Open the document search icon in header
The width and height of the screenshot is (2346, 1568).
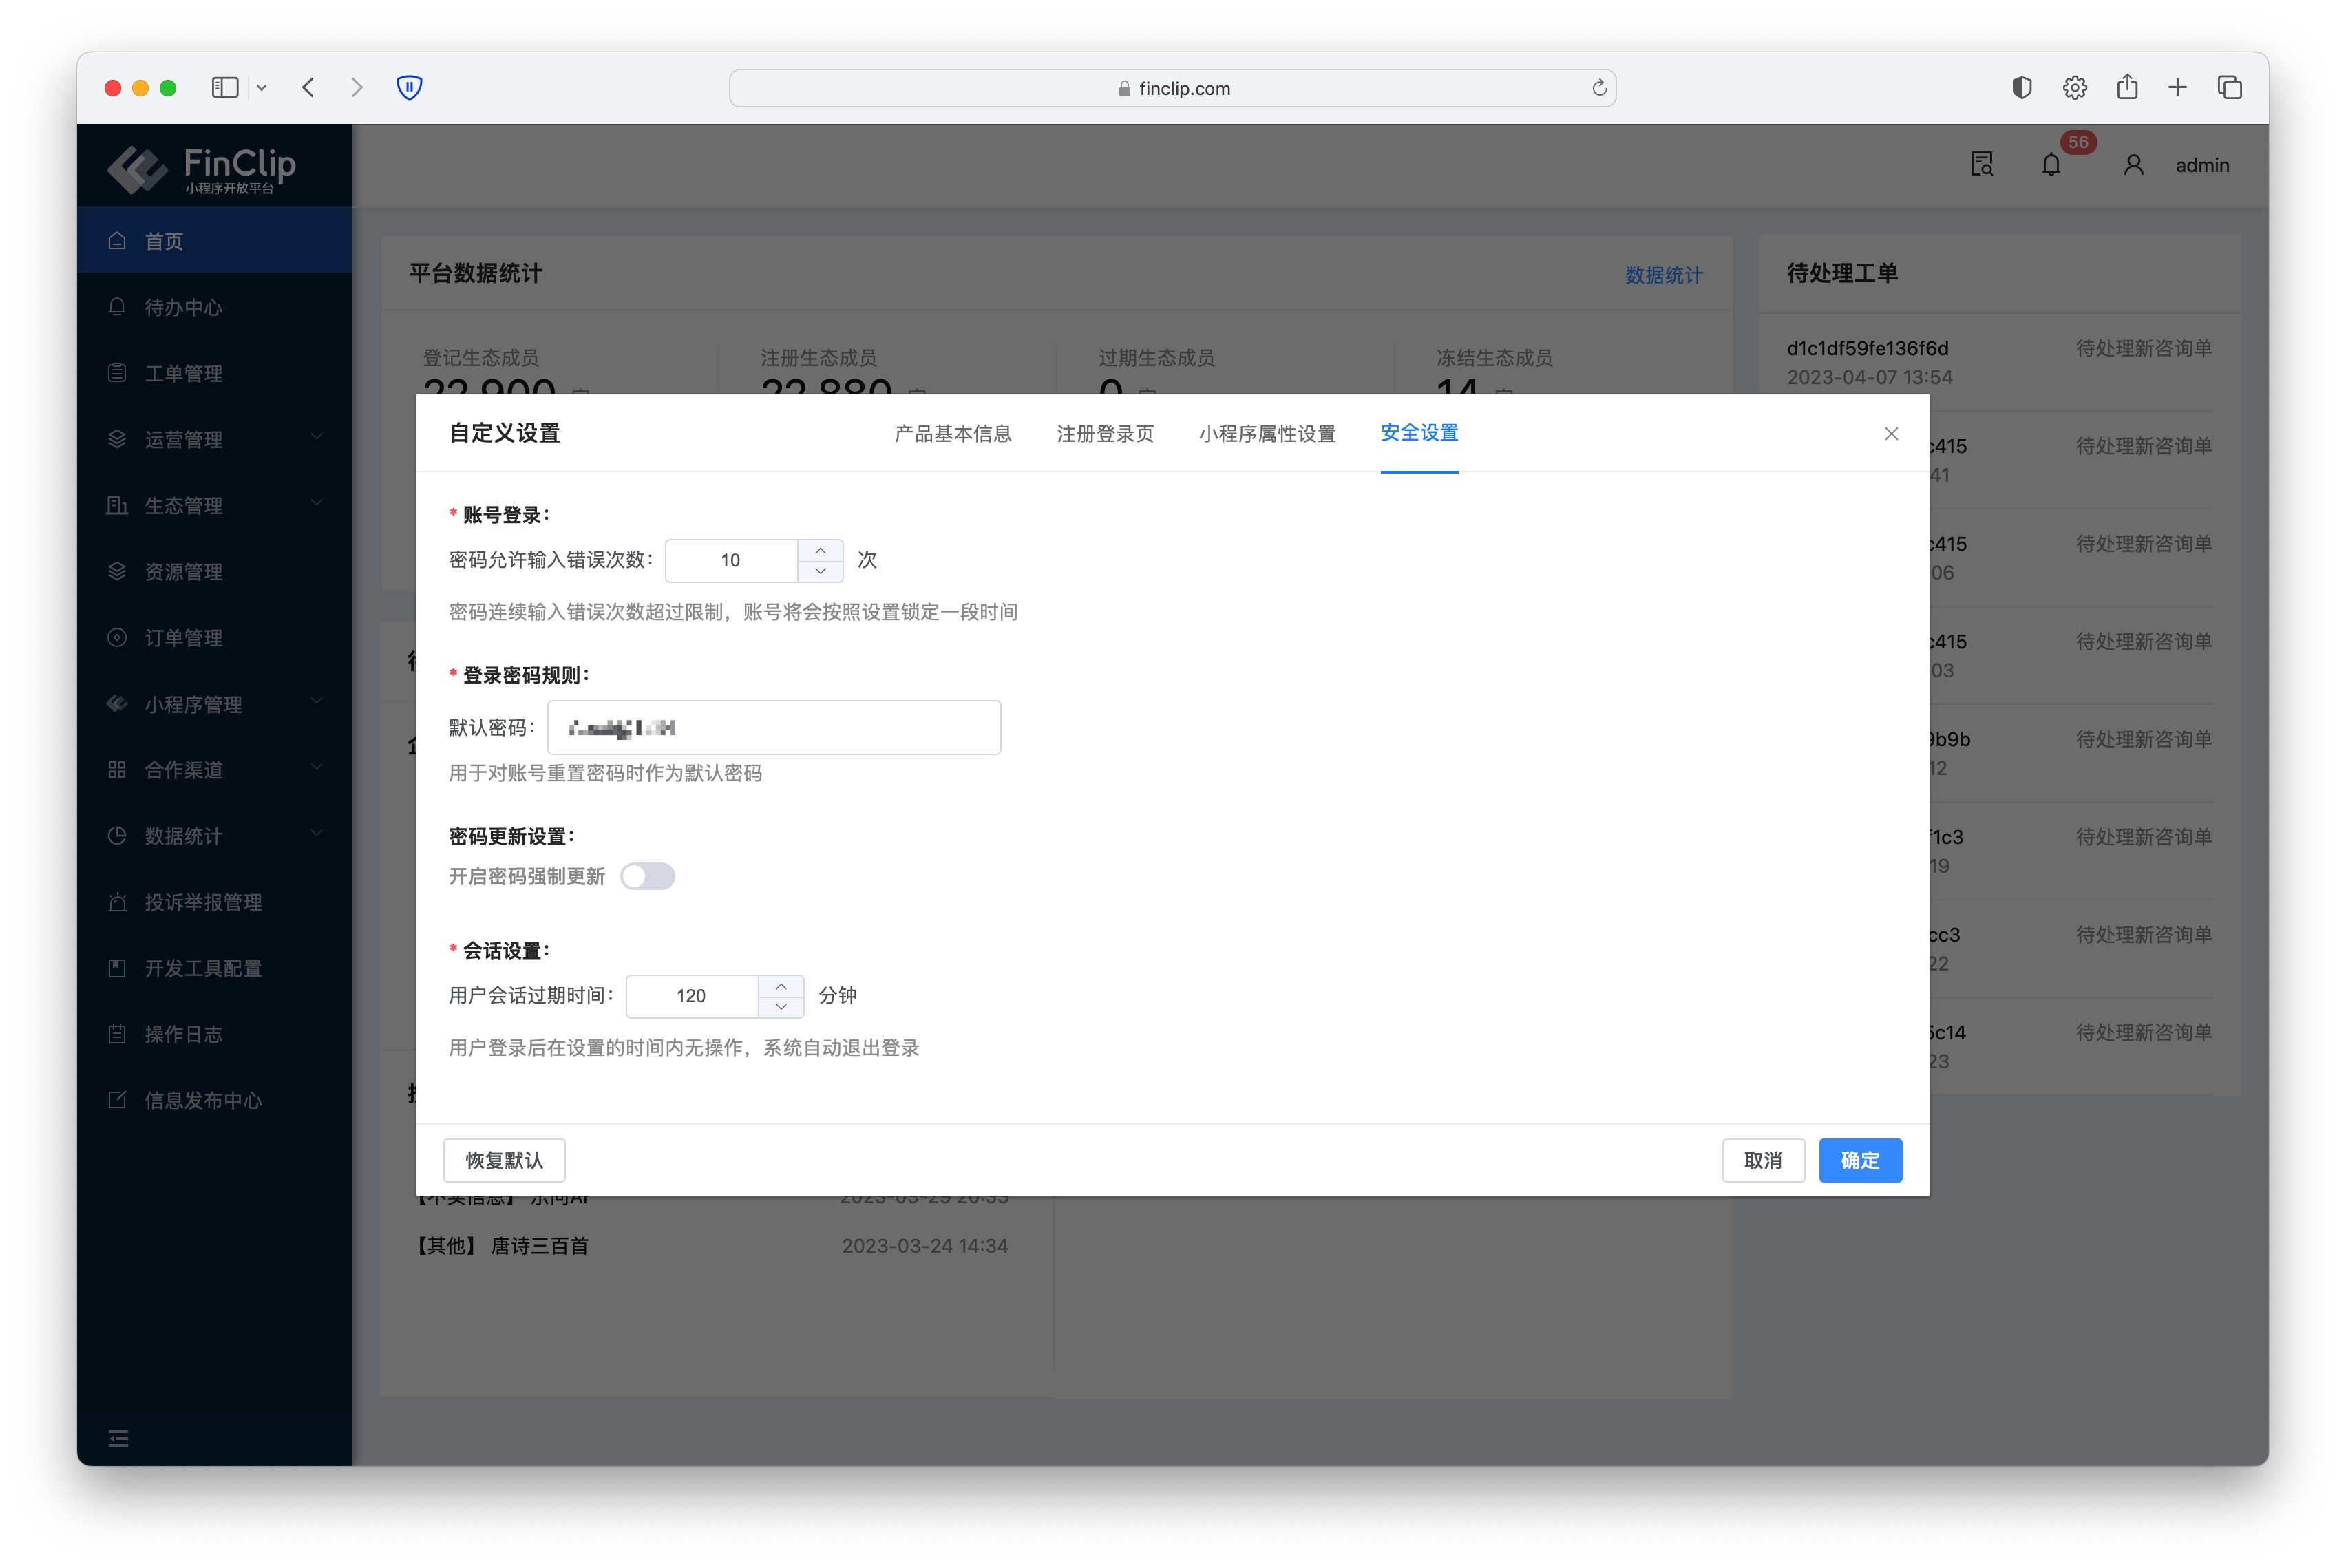[1981, 165]
